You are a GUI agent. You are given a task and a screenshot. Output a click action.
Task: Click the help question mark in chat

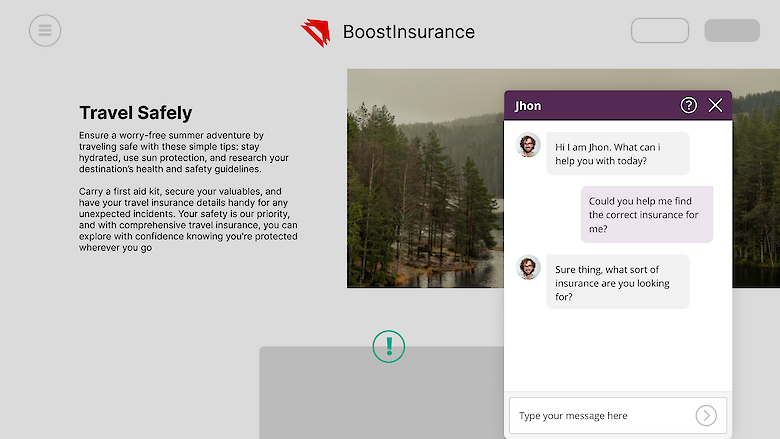tap(688, 105)
